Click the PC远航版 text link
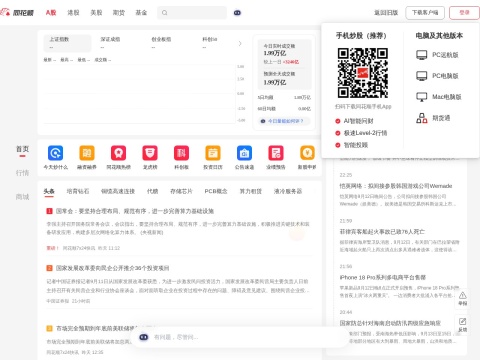 tap(445, 55)
